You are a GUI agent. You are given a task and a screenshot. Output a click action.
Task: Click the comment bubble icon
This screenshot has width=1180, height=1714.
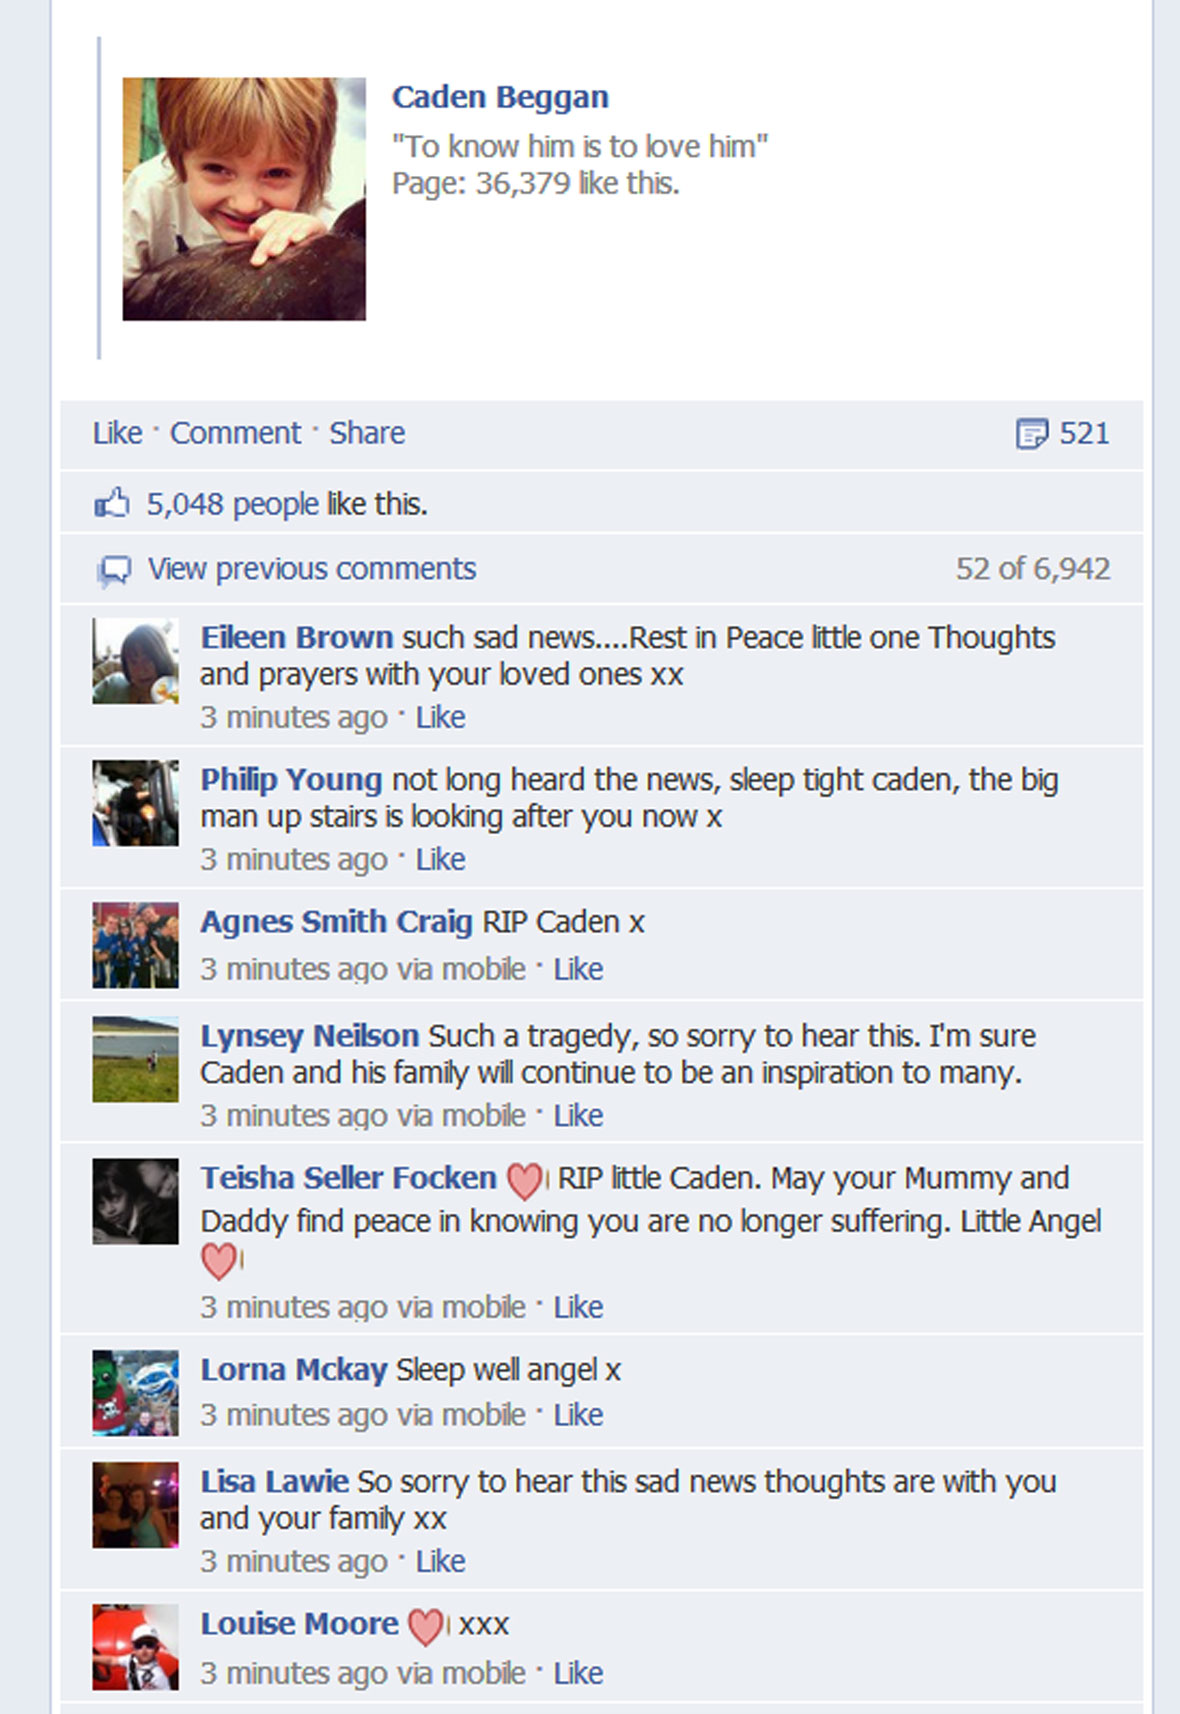pyautogui.click(x=114, y=570)
